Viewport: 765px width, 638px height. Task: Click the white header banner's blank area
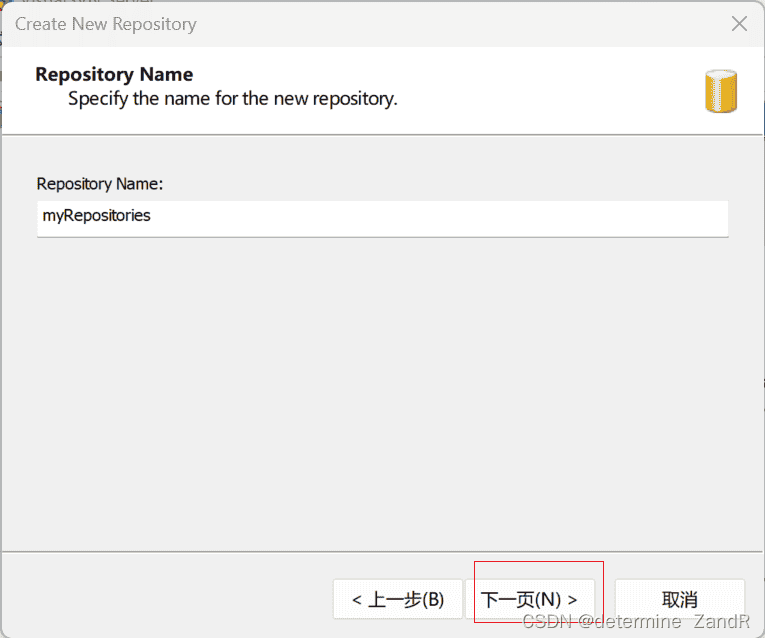pyautogui.click(x=550, y=90)
